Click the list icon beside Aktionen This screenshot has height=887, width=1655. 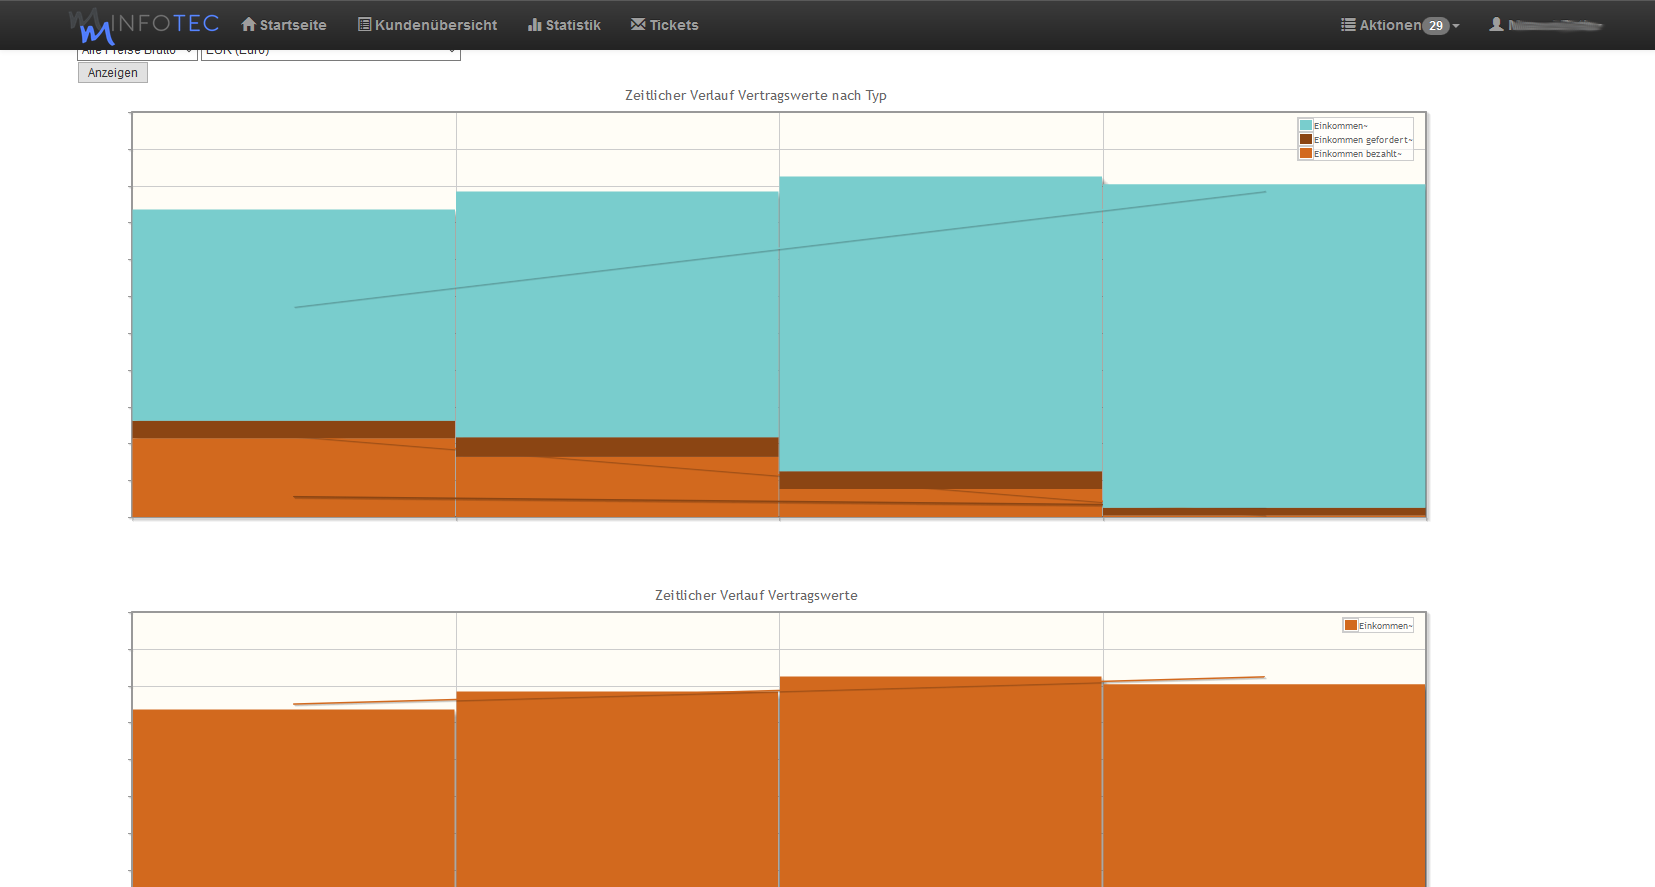click(1348, 24)
